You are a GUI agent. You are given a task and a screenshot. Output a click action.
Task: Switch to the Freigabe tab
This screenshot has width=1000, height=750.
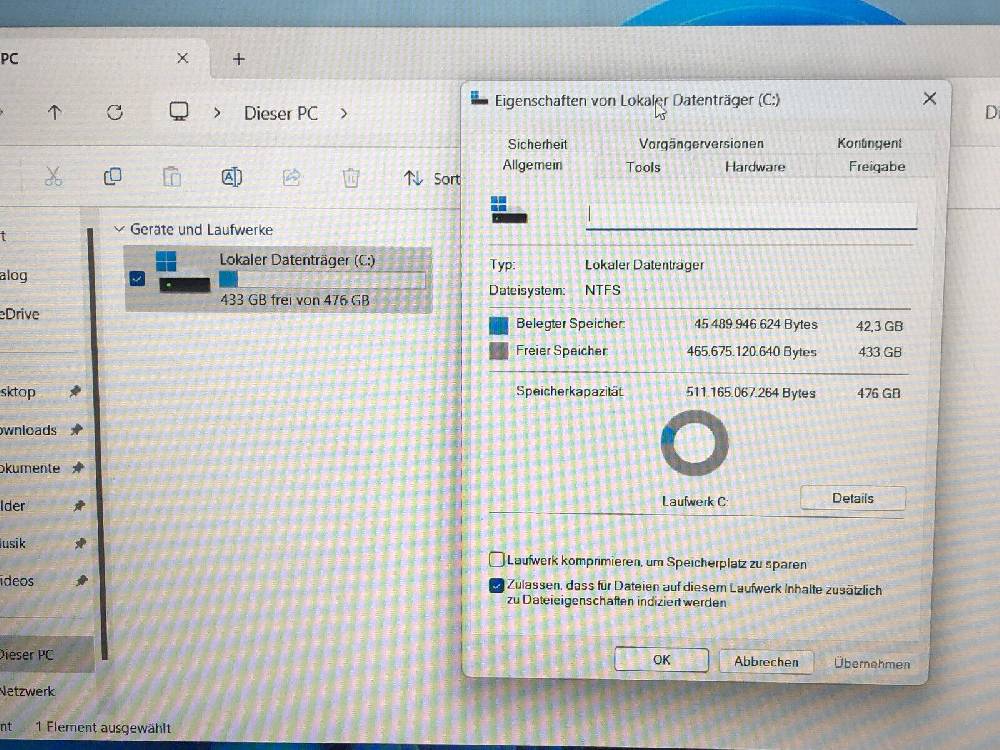pos(877,166)
